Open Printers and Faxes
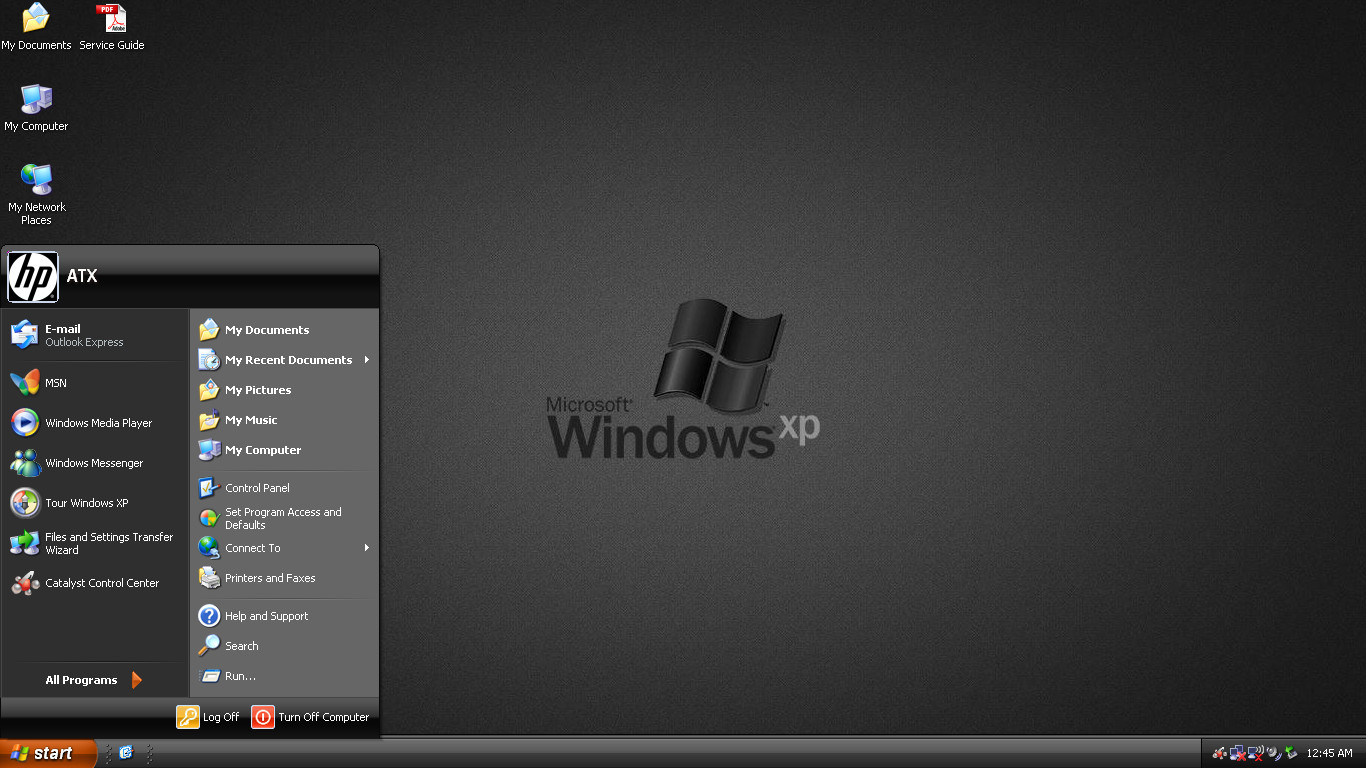 [x=284, y=578]
